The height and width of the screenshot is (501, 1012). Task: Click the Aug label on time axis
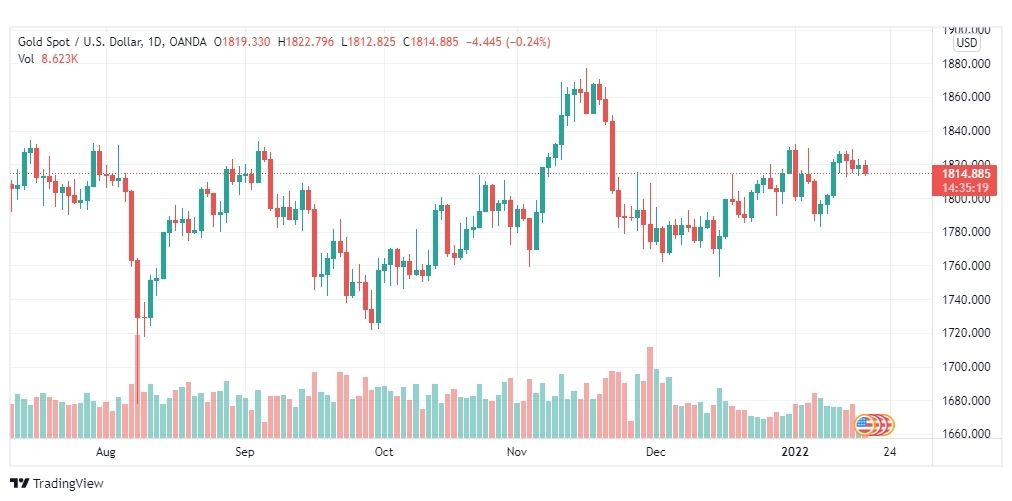[x=105, y=452]
